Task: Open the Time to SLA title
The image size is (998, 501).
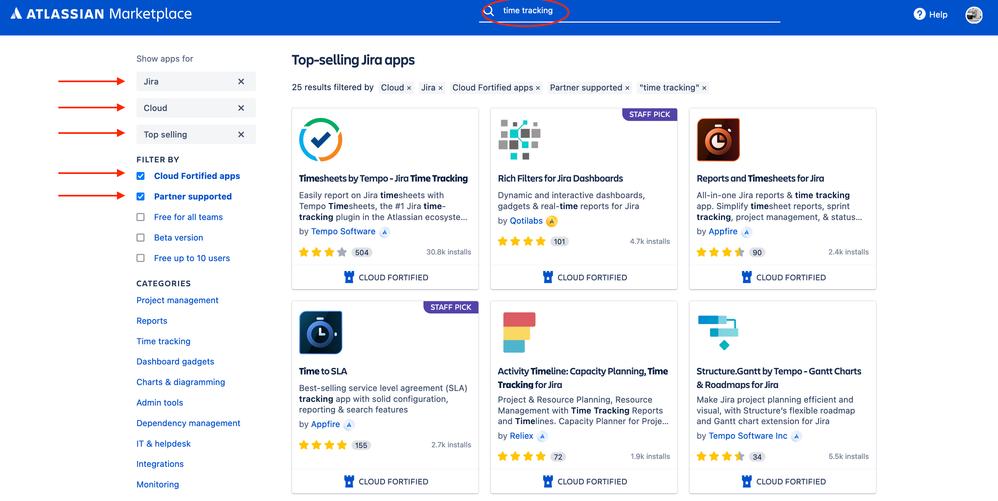Action: click(323, 371)
